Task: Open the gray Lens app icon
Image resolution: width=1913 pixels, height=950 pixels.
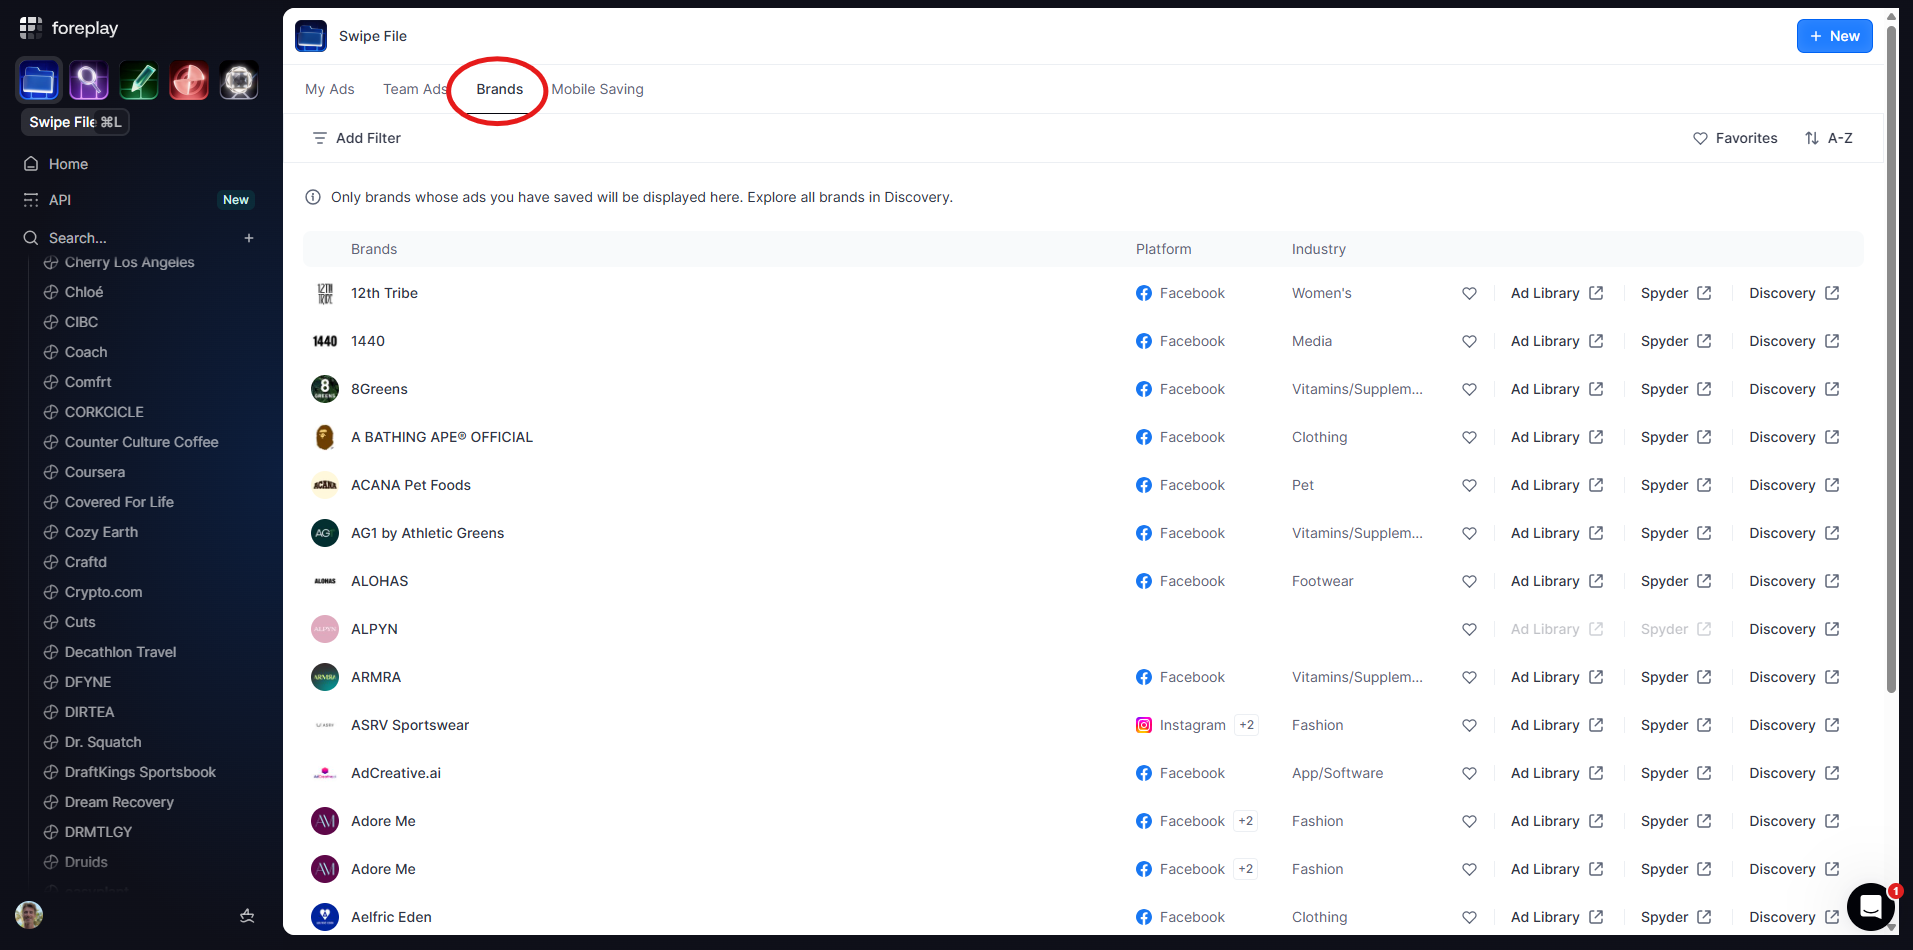Action: coord(239,81)
